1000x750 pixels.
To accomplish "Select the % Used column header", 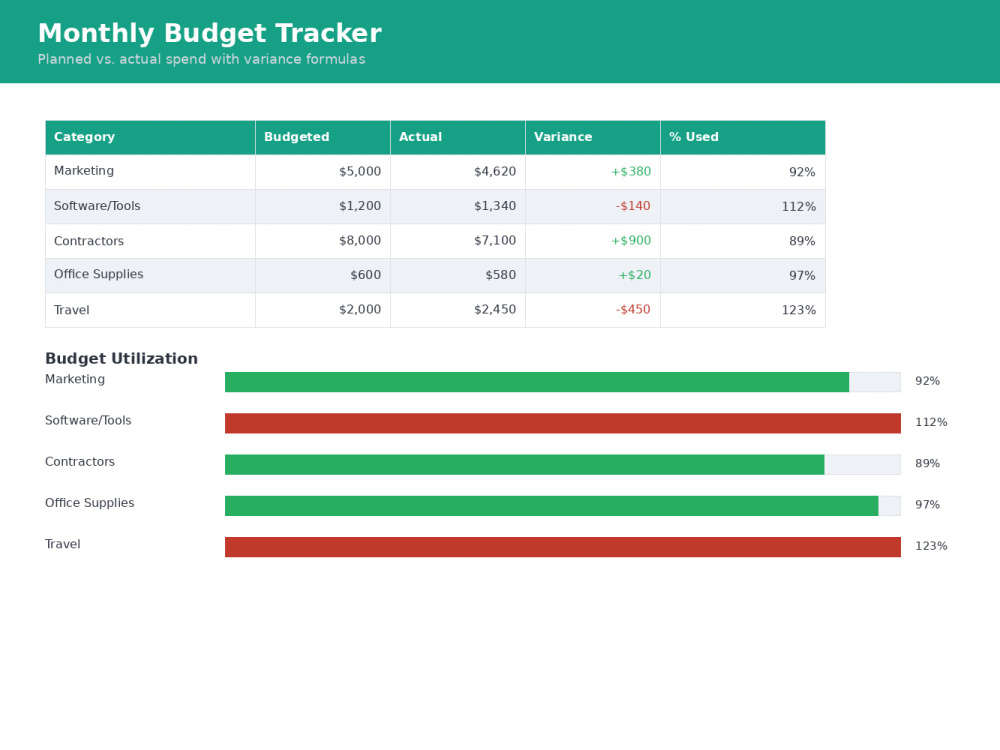I will click(743, 137).
